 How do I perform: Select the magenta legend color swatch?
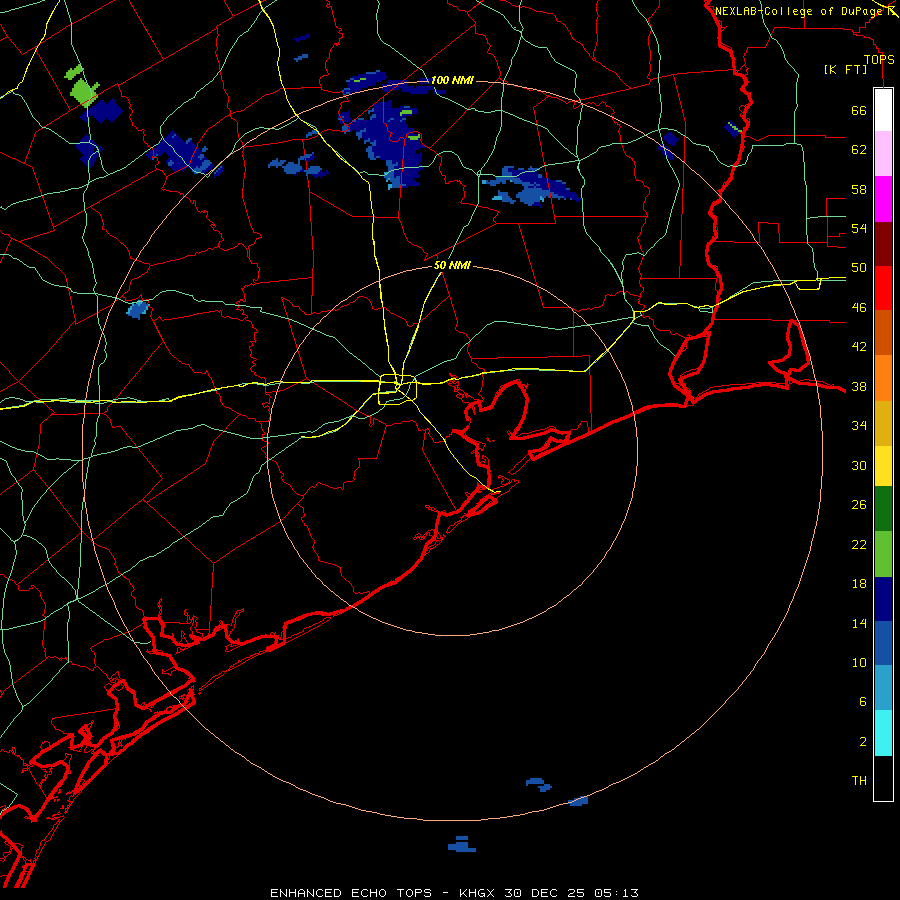coord(883,199)
